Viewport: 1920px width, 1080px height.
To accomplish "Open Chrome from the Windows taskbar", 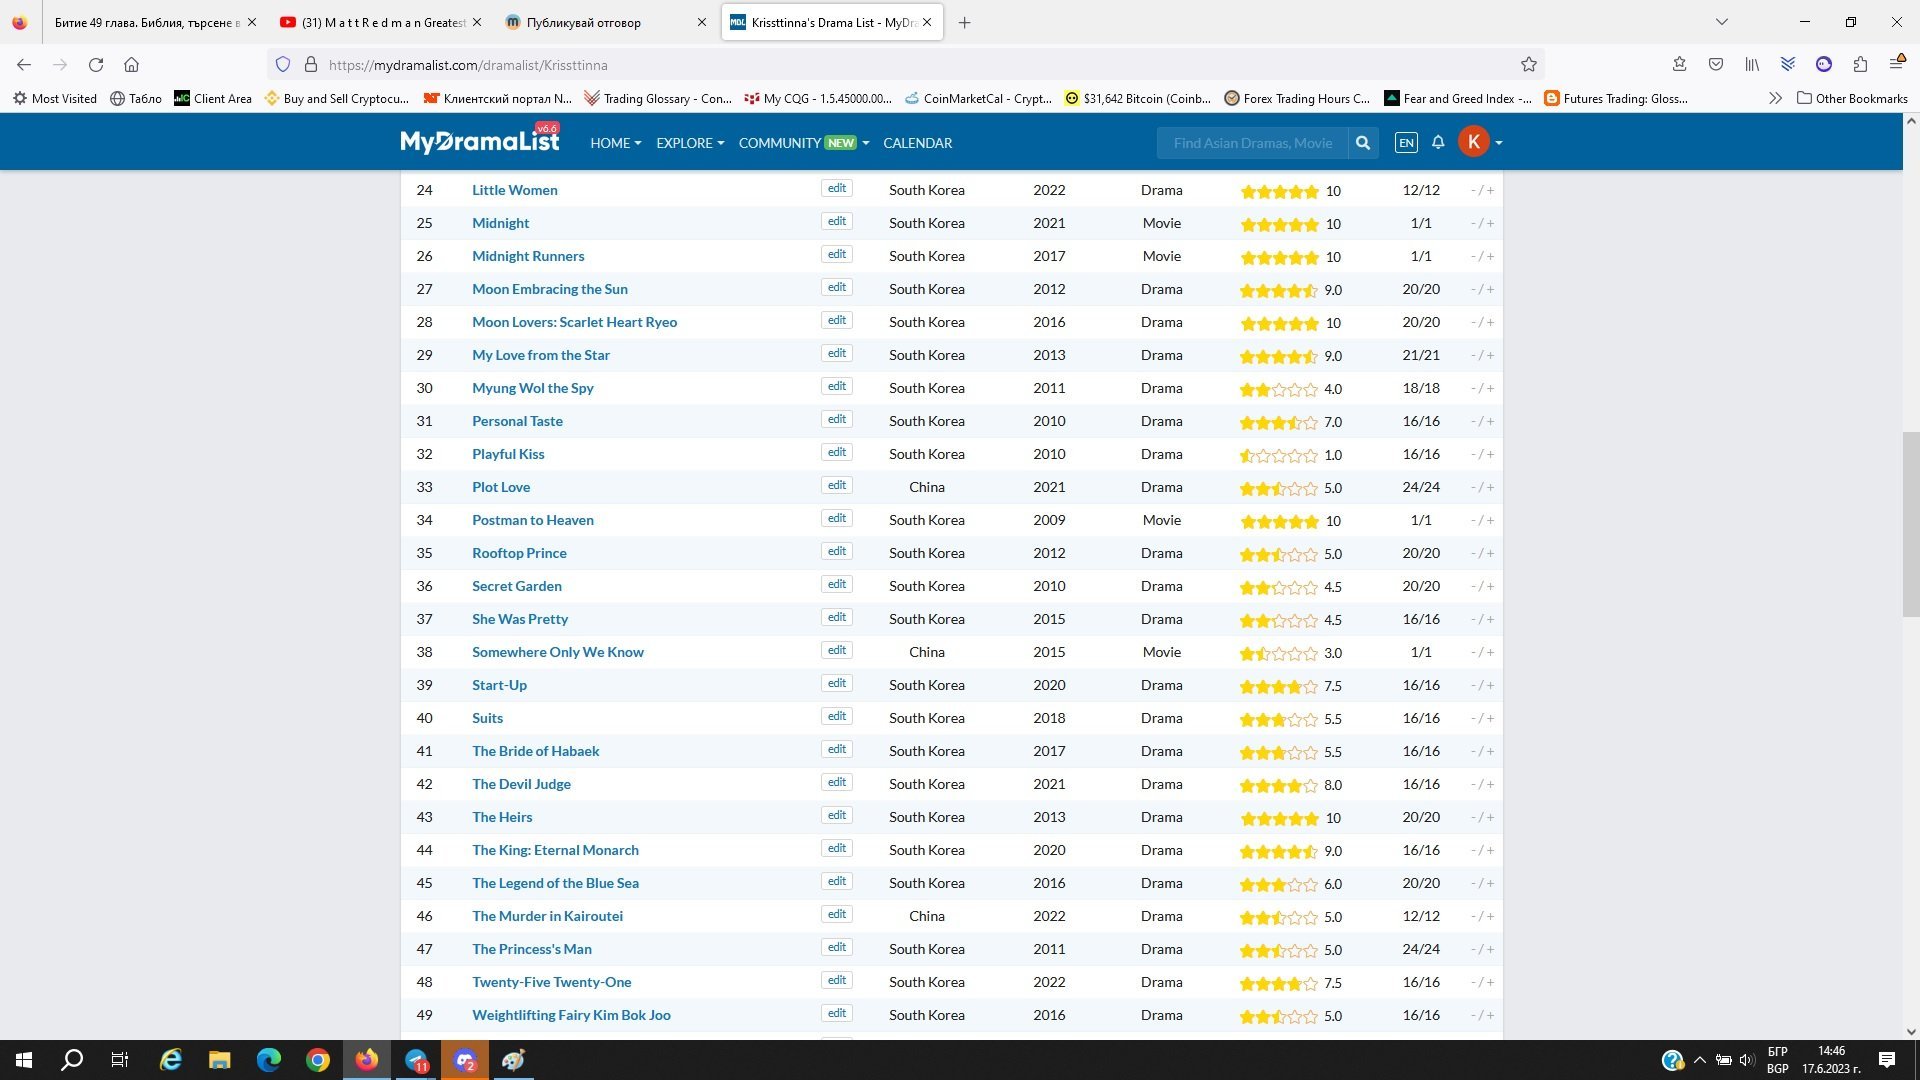I will [318, 1060].
